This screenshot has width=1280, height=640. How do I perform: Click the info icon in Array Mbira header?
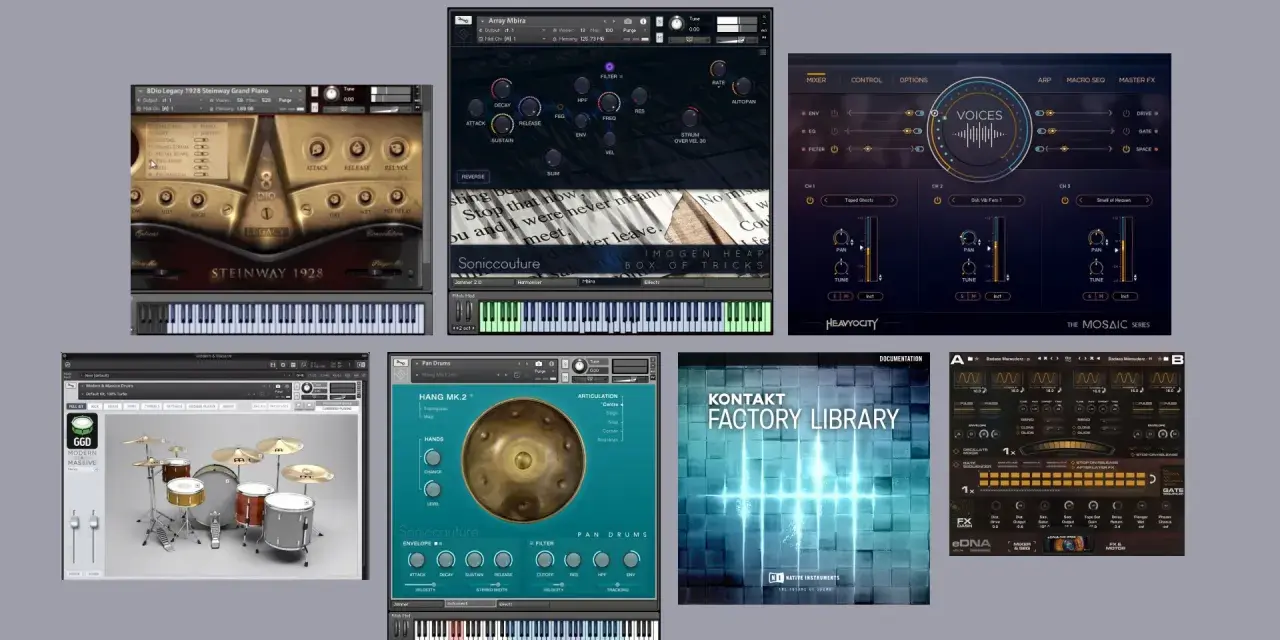point(643,20)
